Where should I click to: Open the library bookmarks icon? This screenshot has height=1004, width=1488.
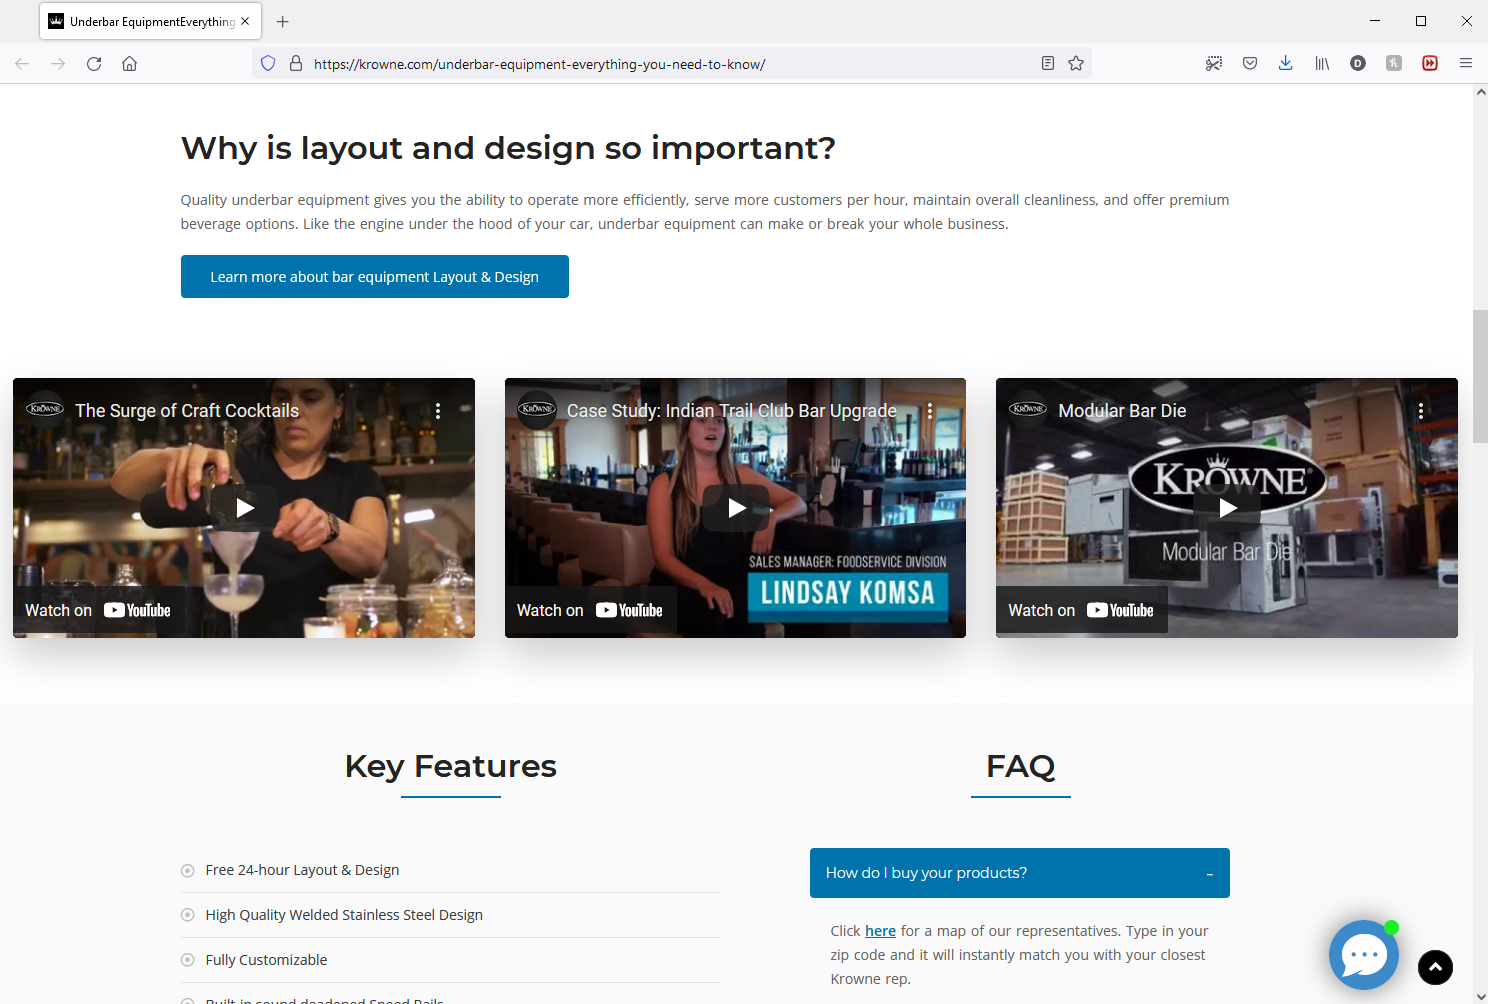click(1322, 64)
